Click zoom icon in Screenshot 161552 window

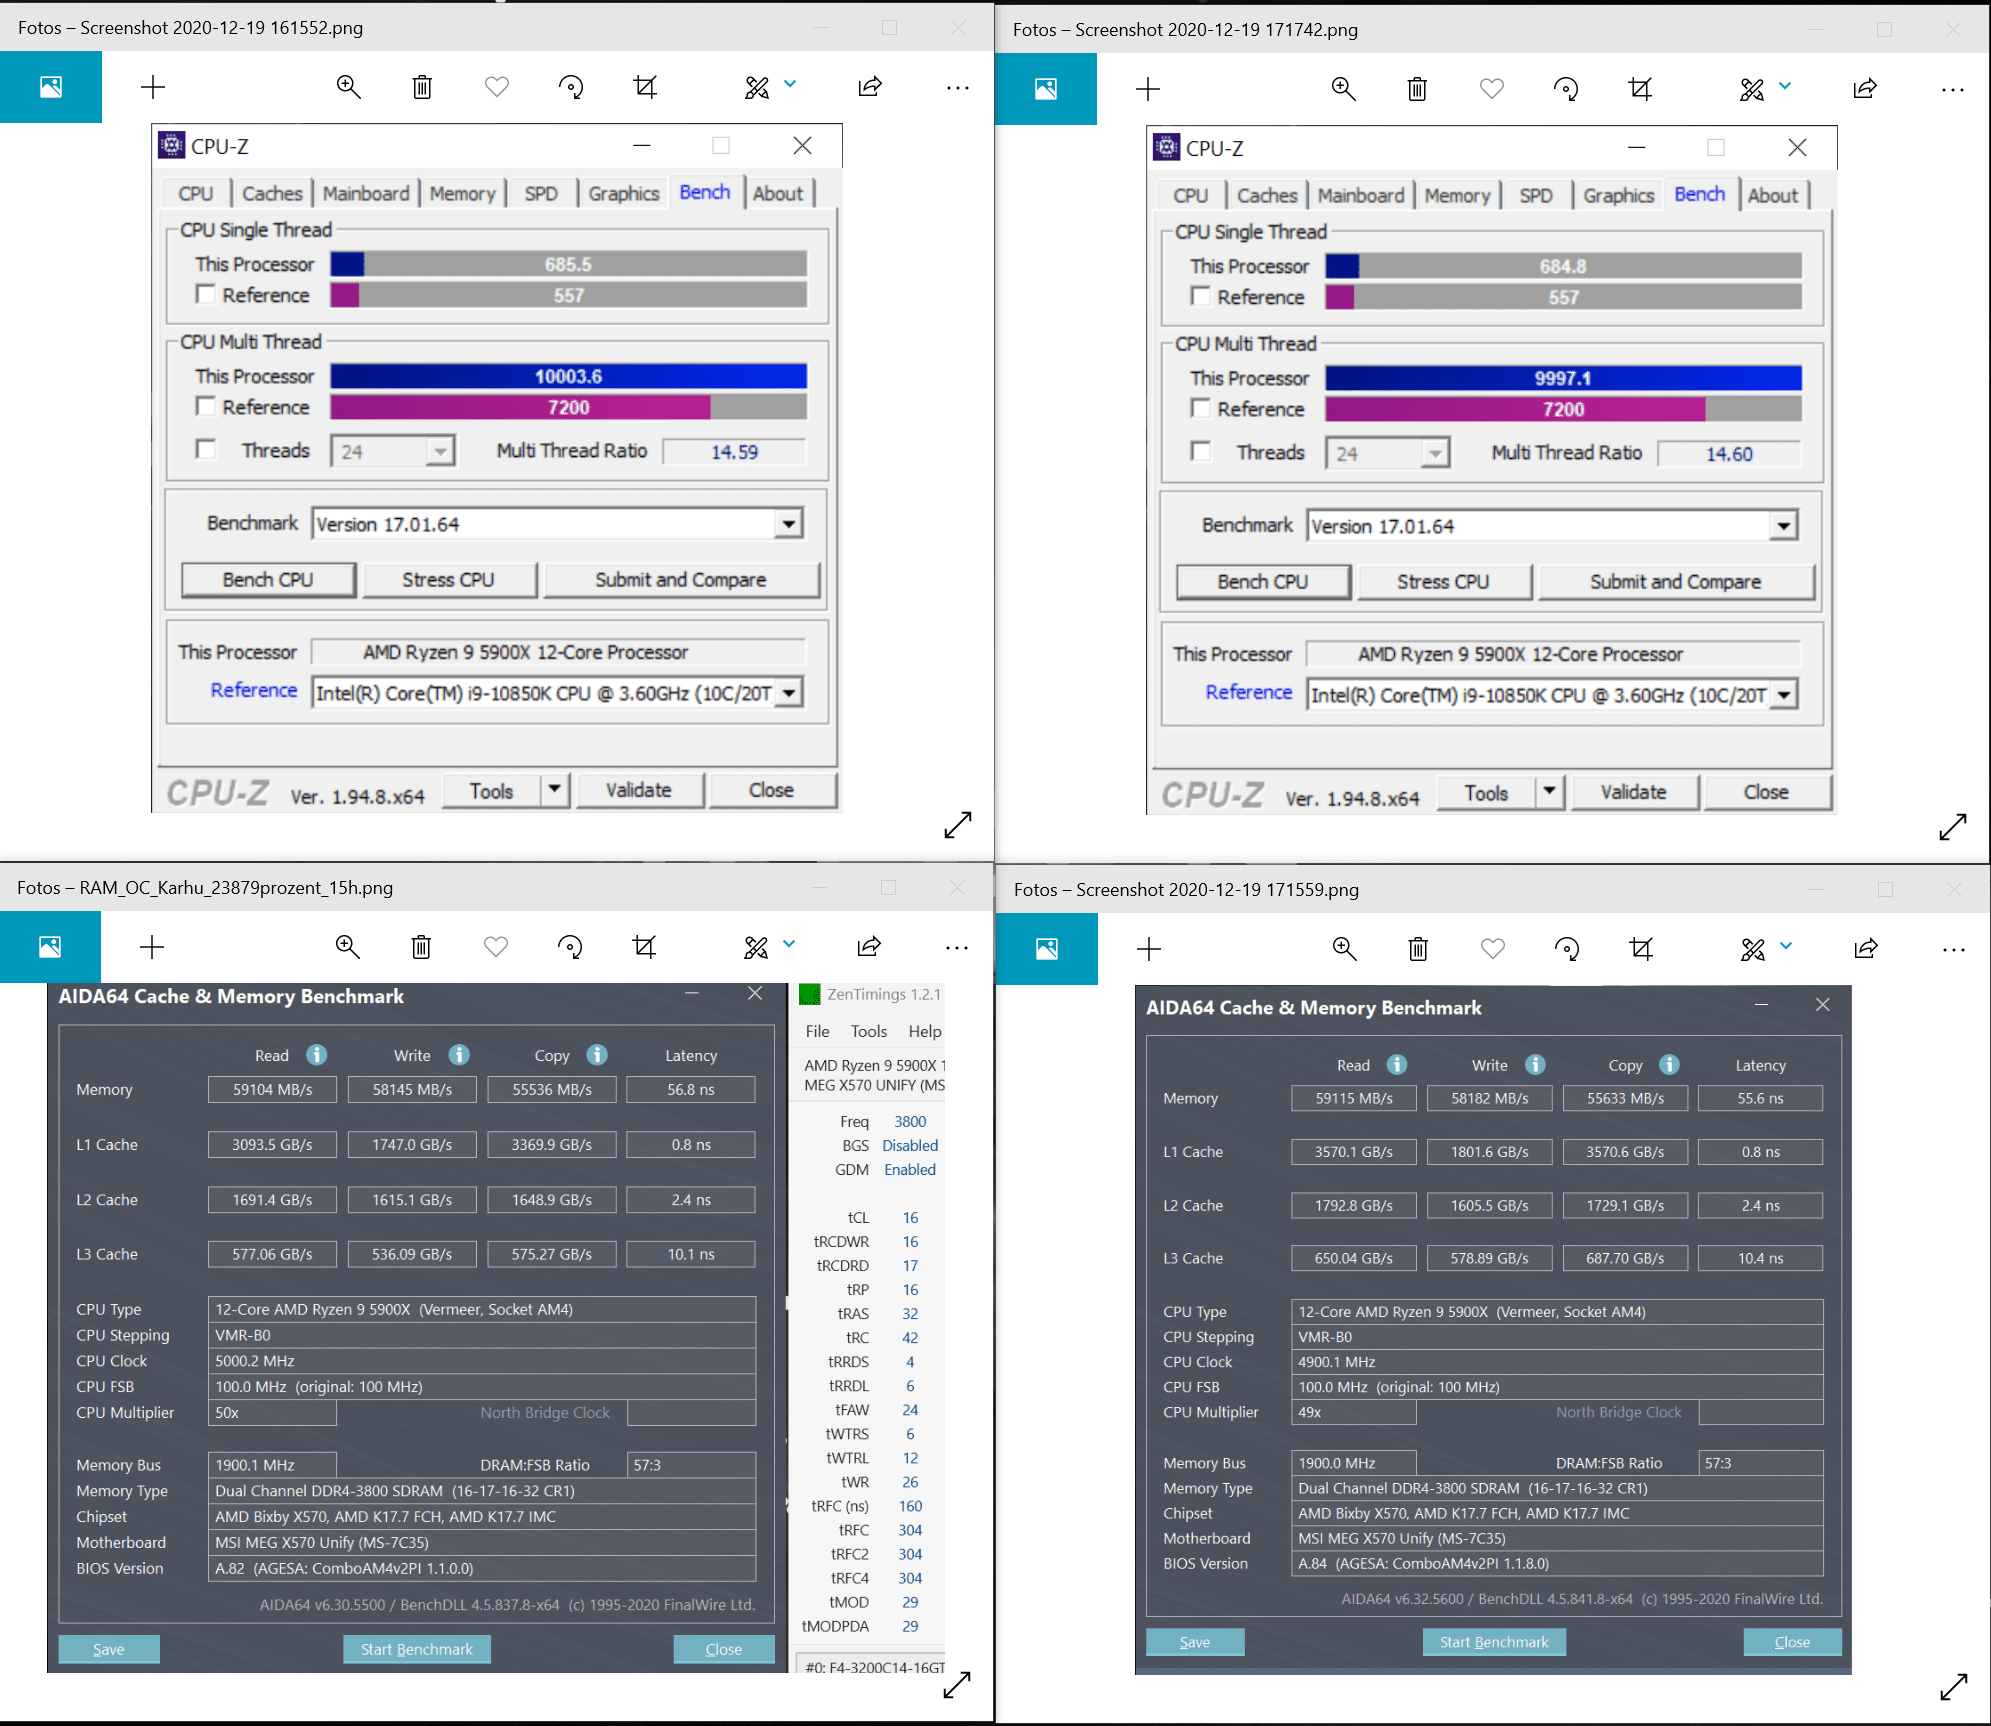pos(348,87)
